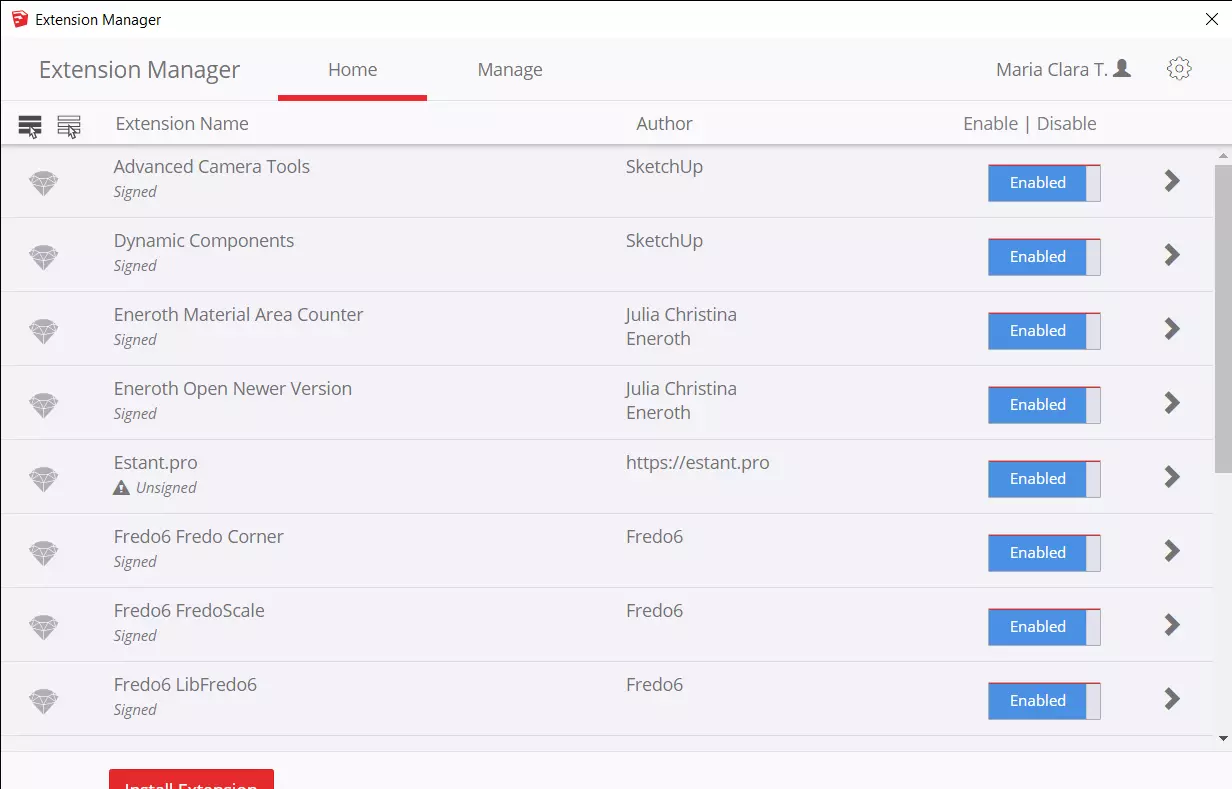This screenshot has width=1232, height=789.
Task: Click the scrollbar up arrow
Action: pos(1223,156)
